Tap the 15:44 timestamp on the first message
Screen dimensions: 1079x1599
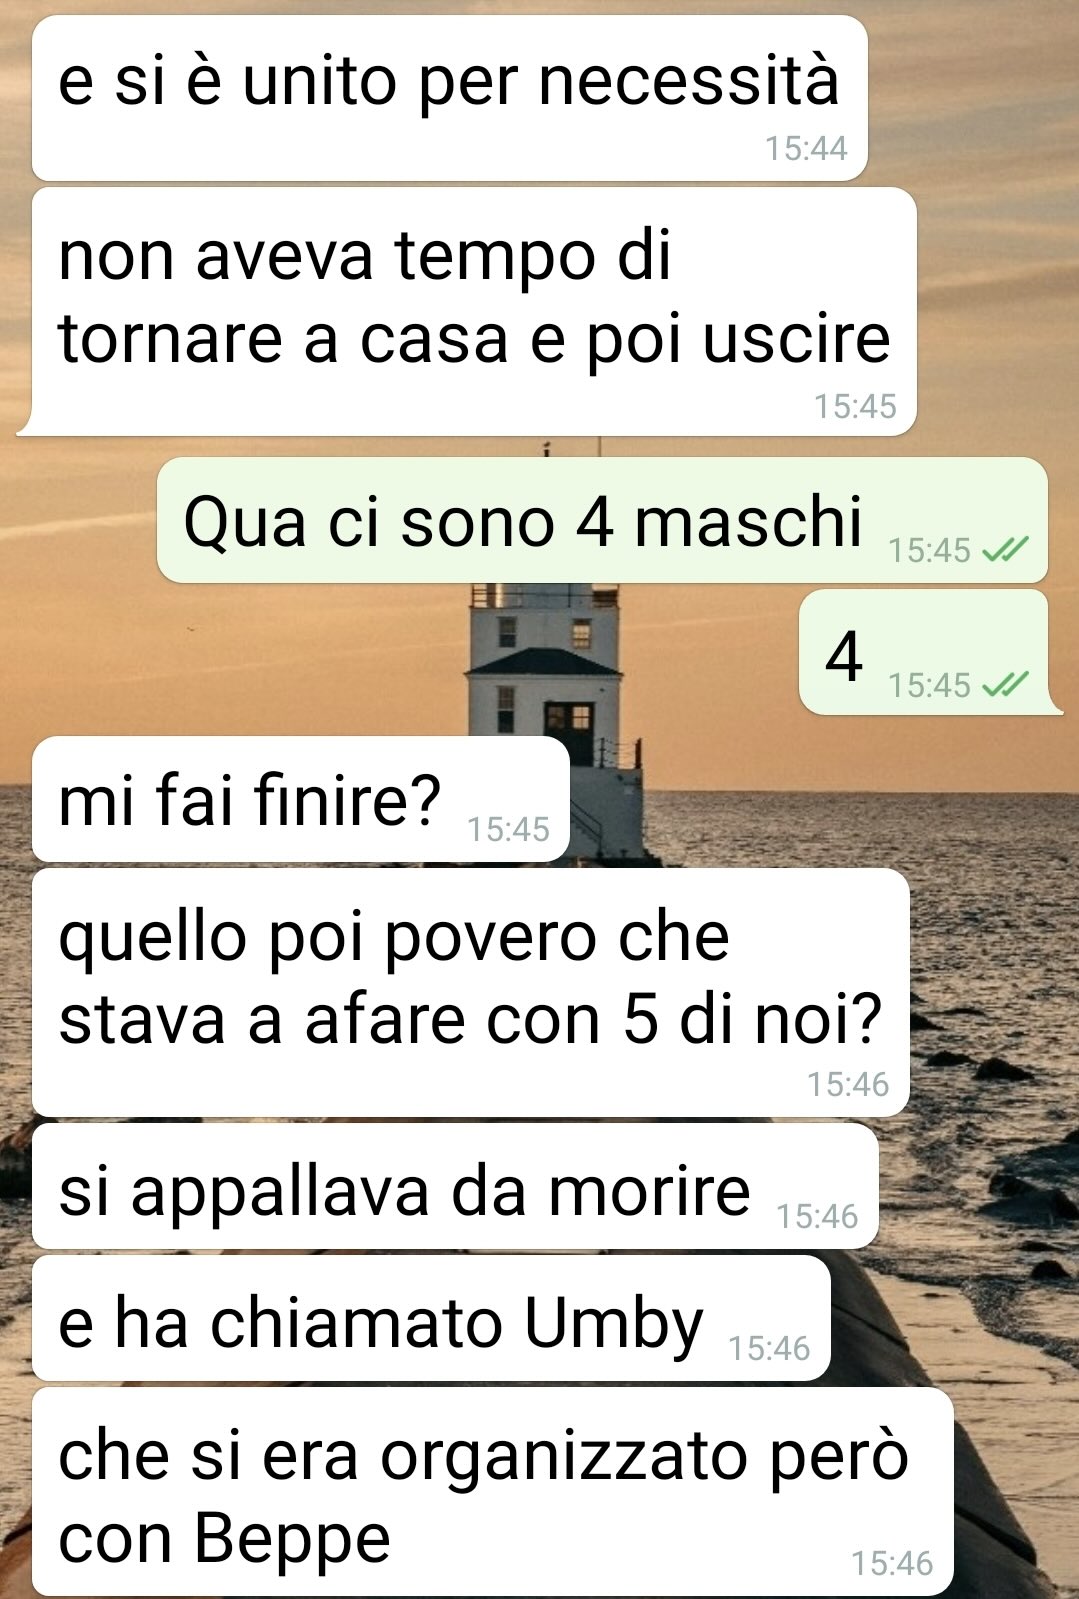coord(806,148)
